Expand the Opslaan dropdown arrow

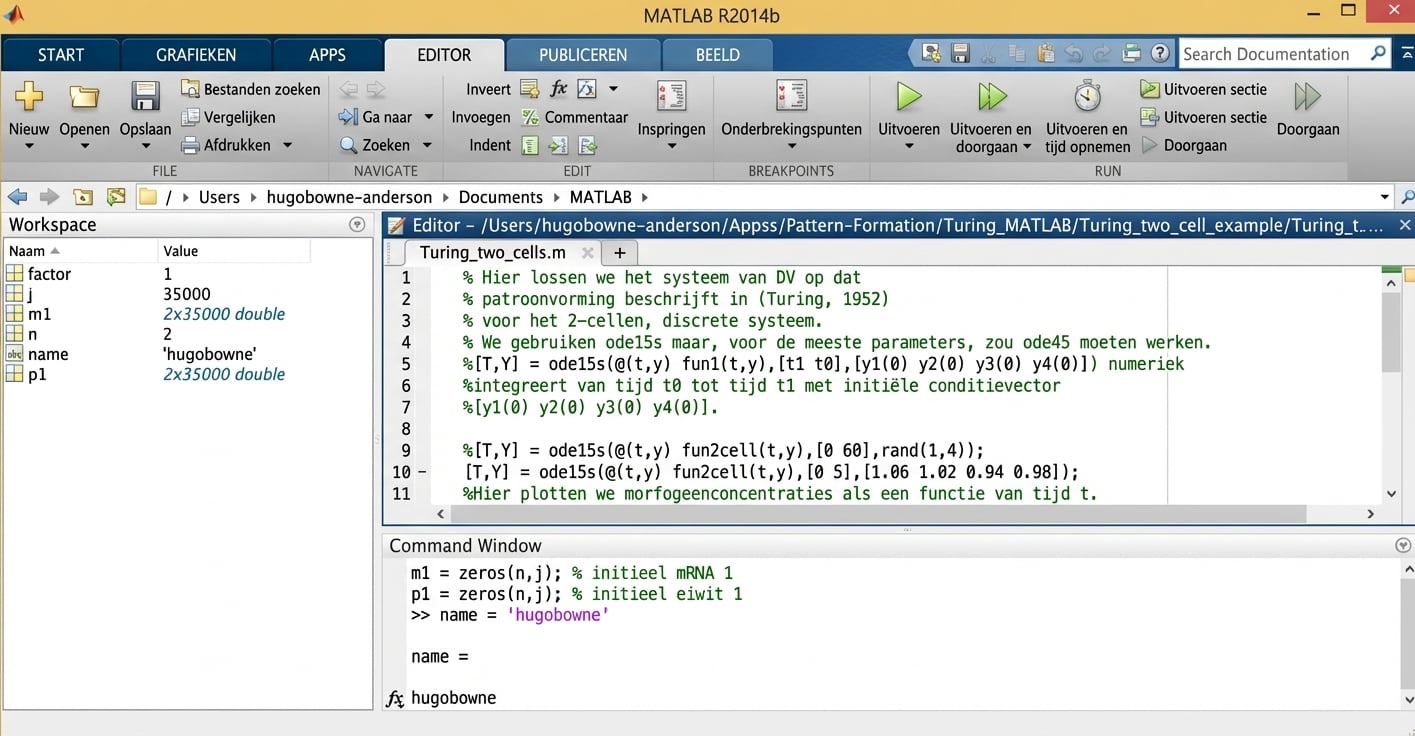(145, 147)
